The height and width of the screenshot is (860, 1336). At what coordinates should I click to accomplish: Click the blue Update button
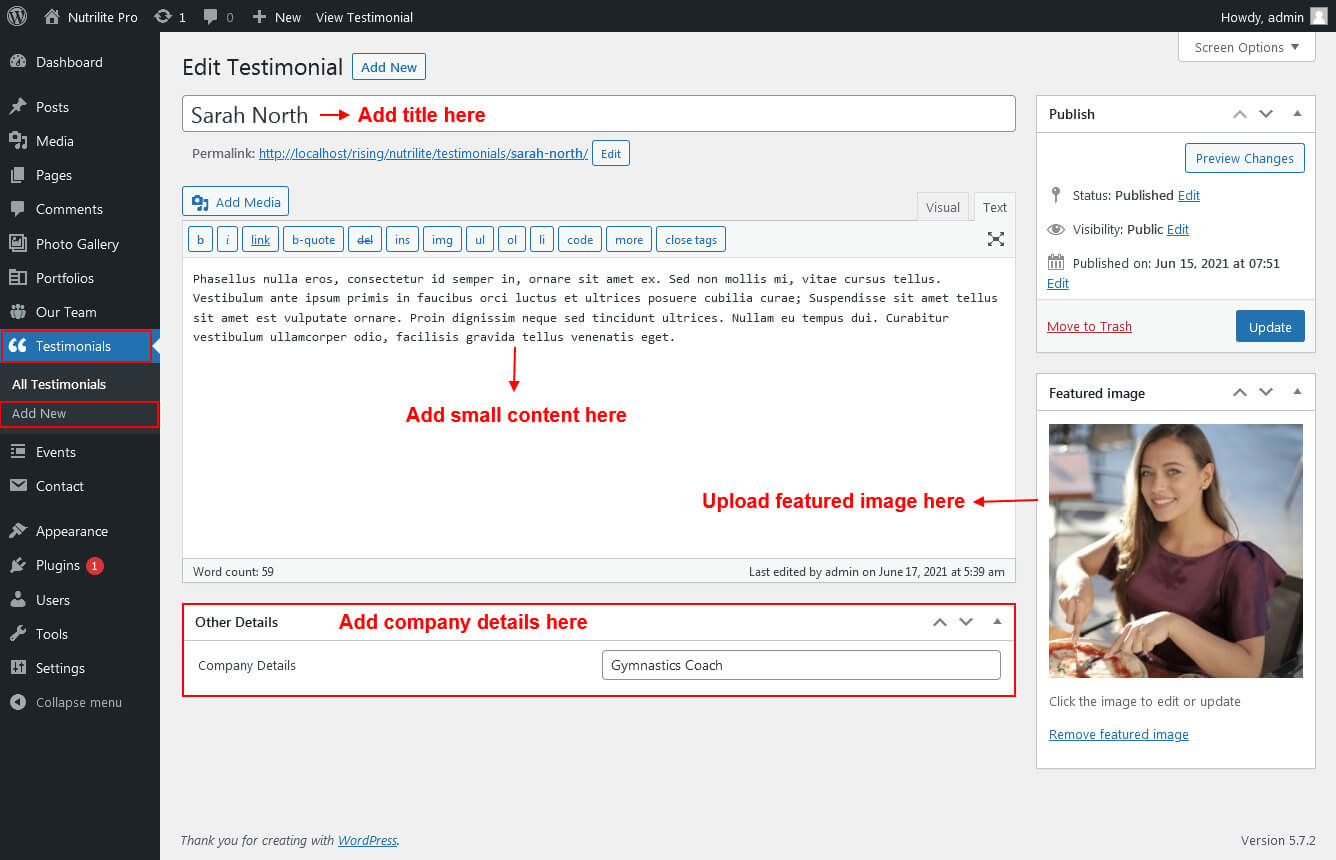1270,327
